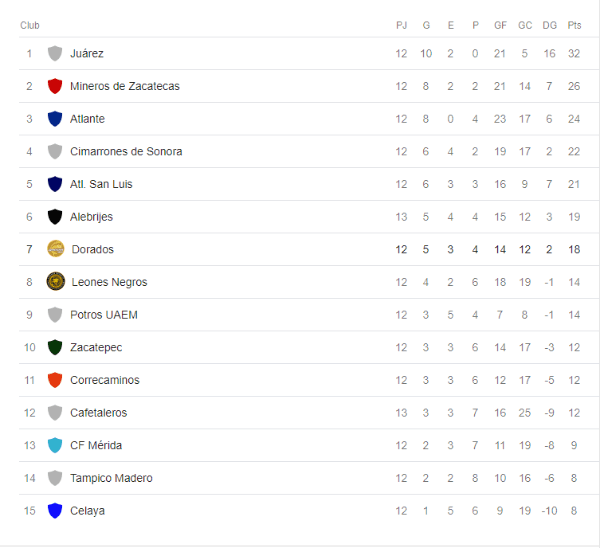Open the Potros UAEM team link
Viewport: 600px width, 548px height.
coord(104,315)
